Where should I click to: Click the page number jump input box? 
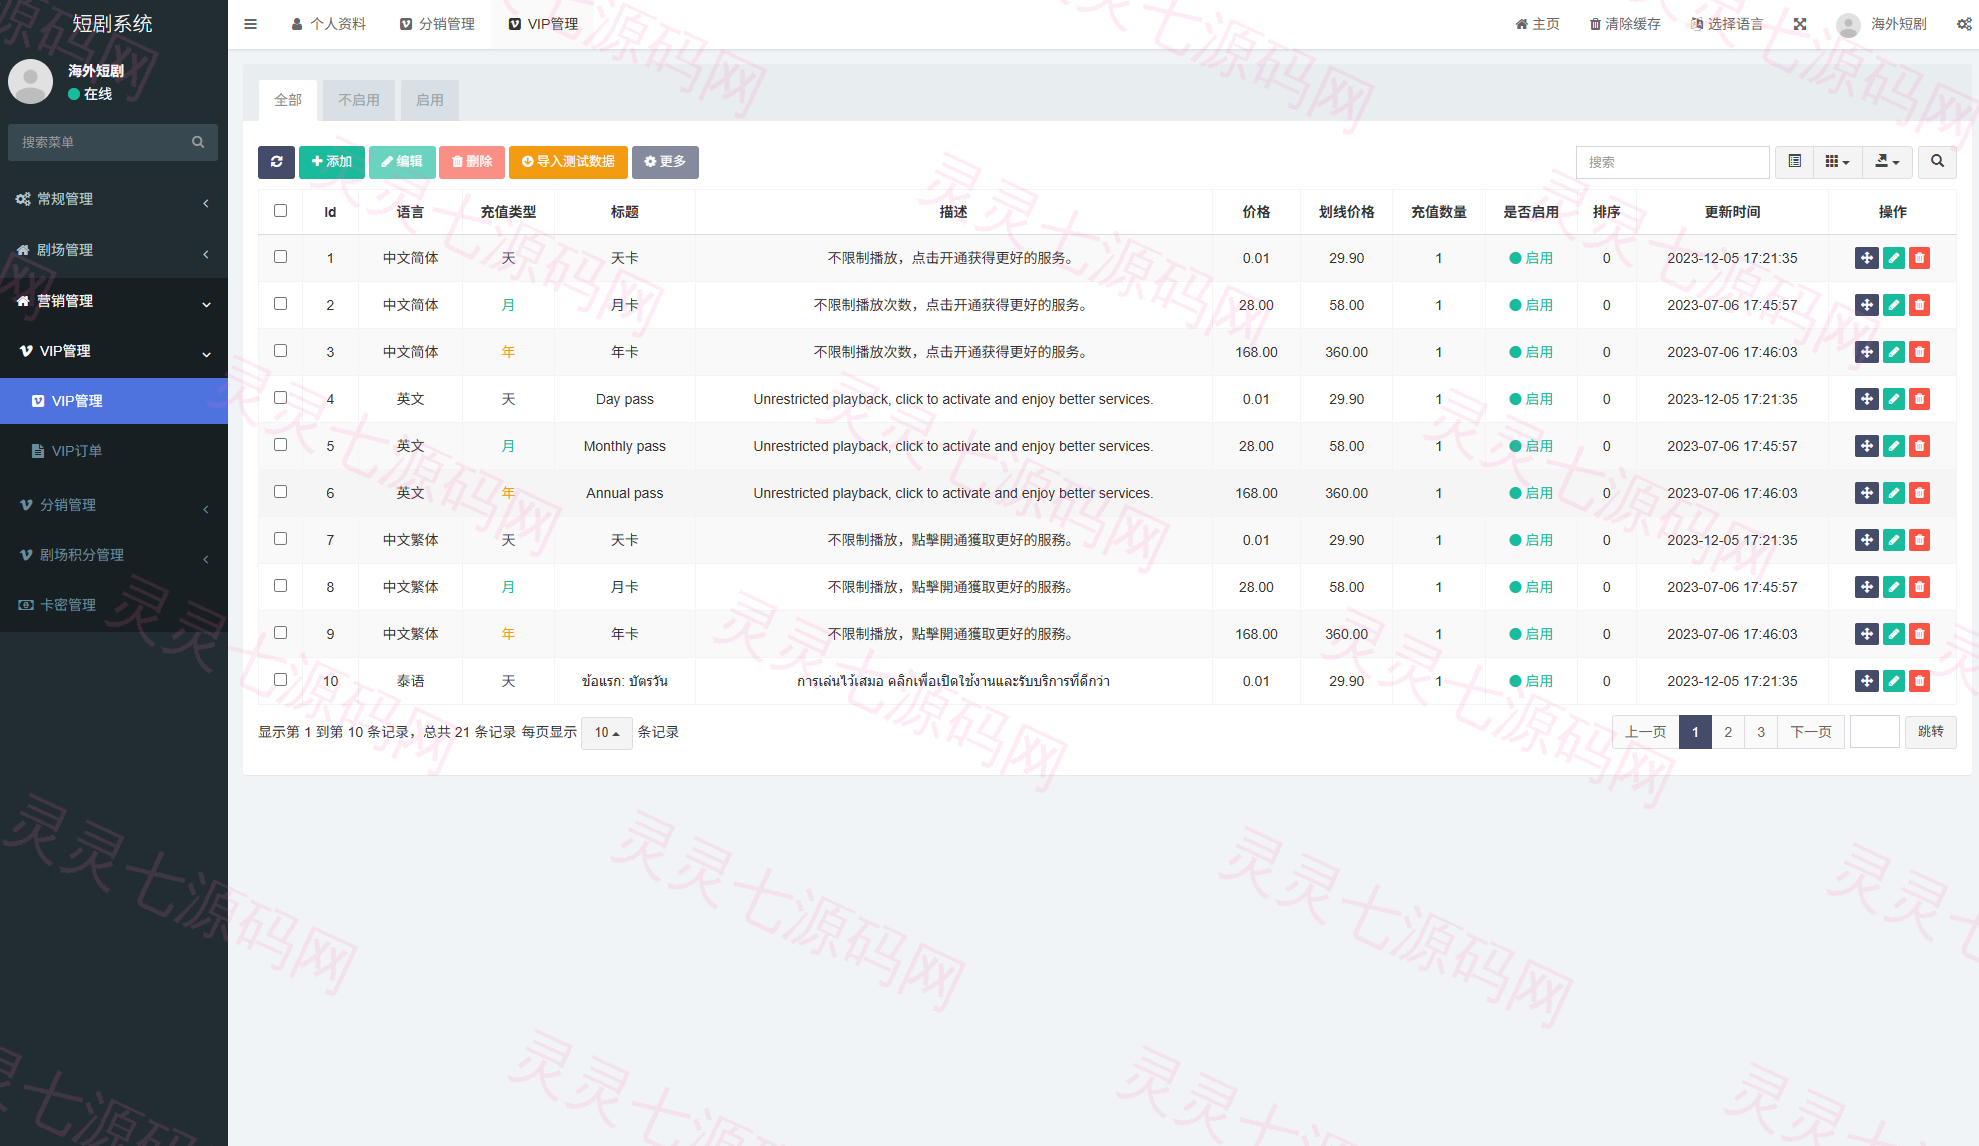[1875, 732]
